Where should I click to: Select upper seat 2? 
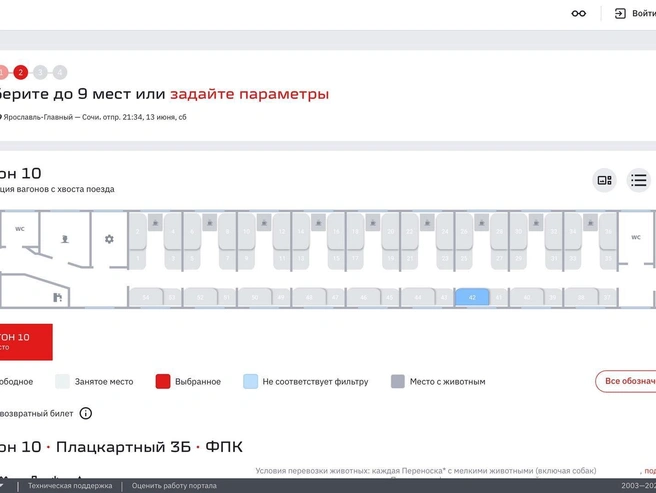pos(138,231)
